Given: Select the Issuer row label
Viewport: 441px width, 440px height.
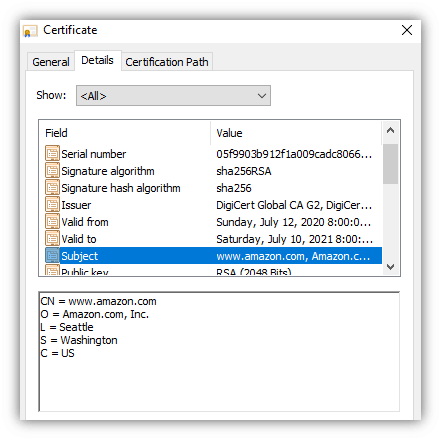Looking at the screenshot, I should tap(76, 205).
